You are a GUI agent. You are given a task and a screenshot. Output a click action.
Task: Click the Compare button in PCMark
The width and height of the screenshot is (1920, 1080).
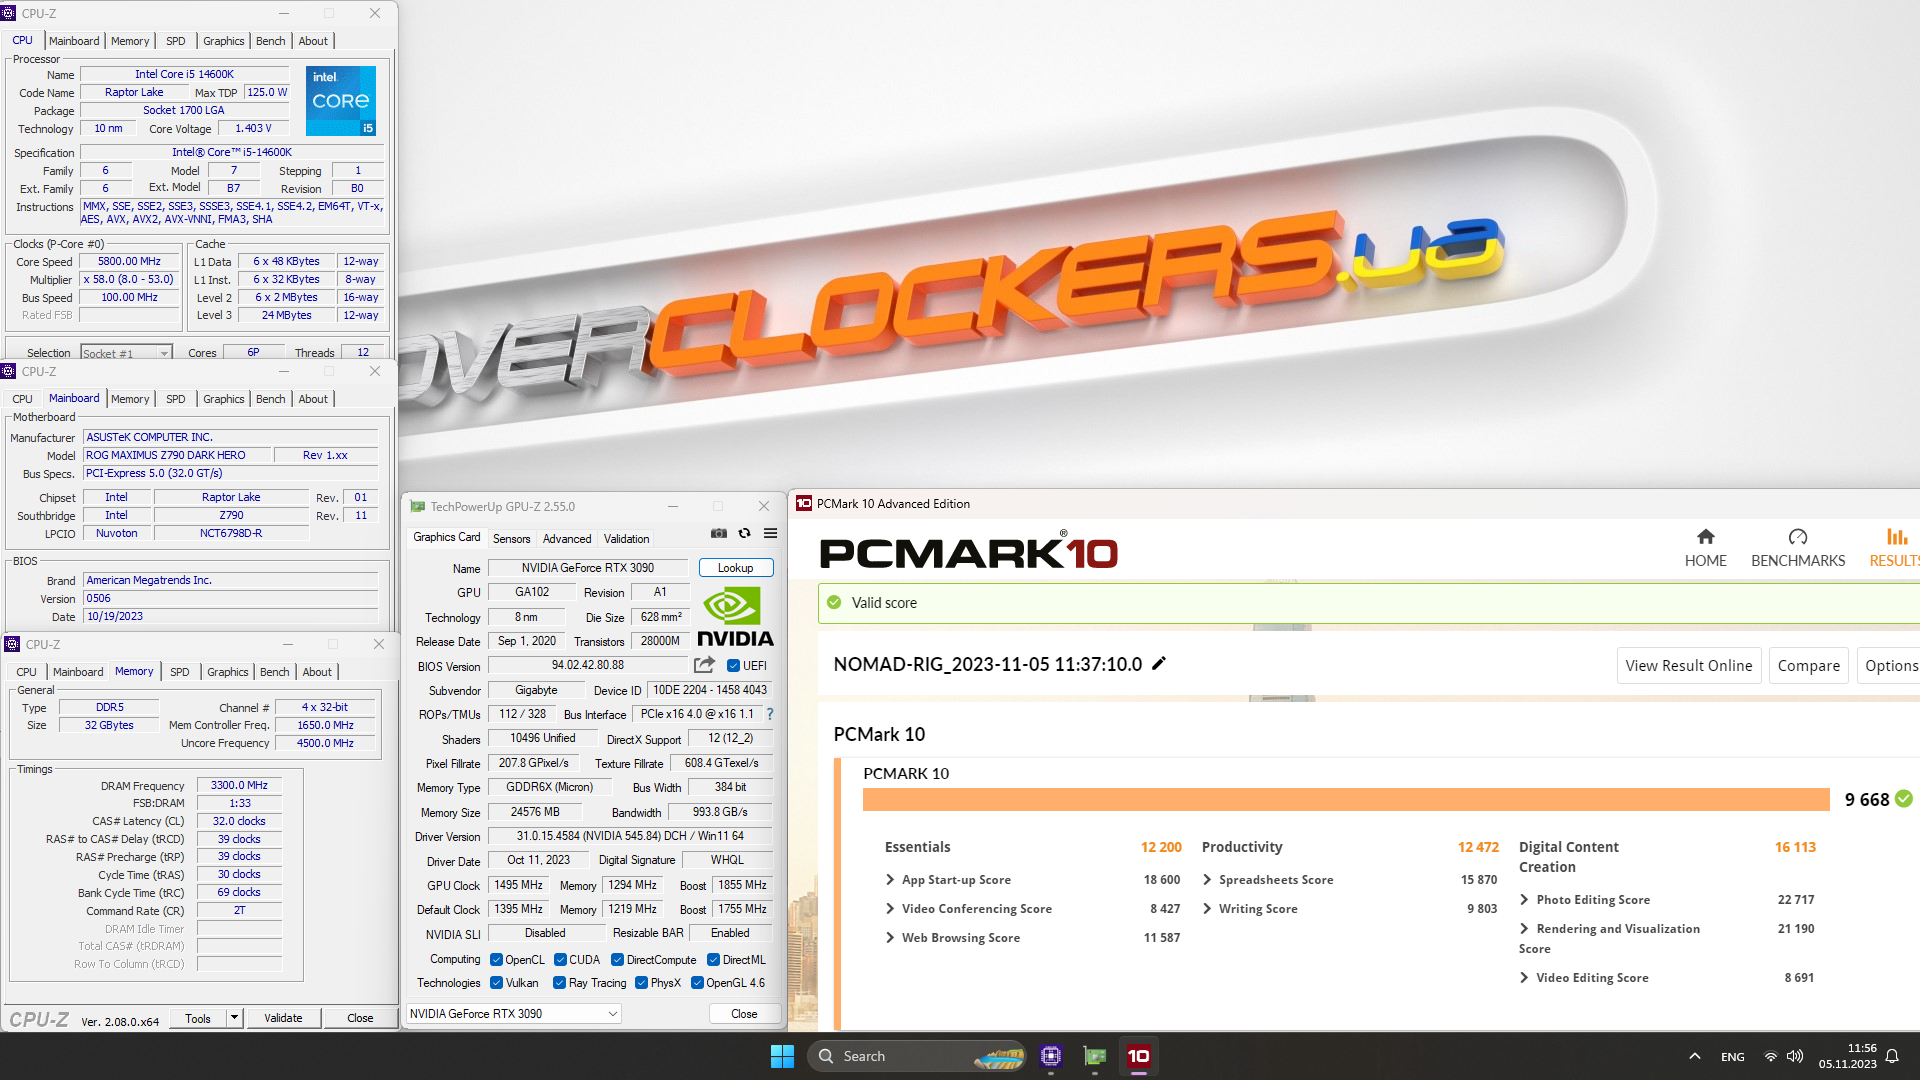1809,666
